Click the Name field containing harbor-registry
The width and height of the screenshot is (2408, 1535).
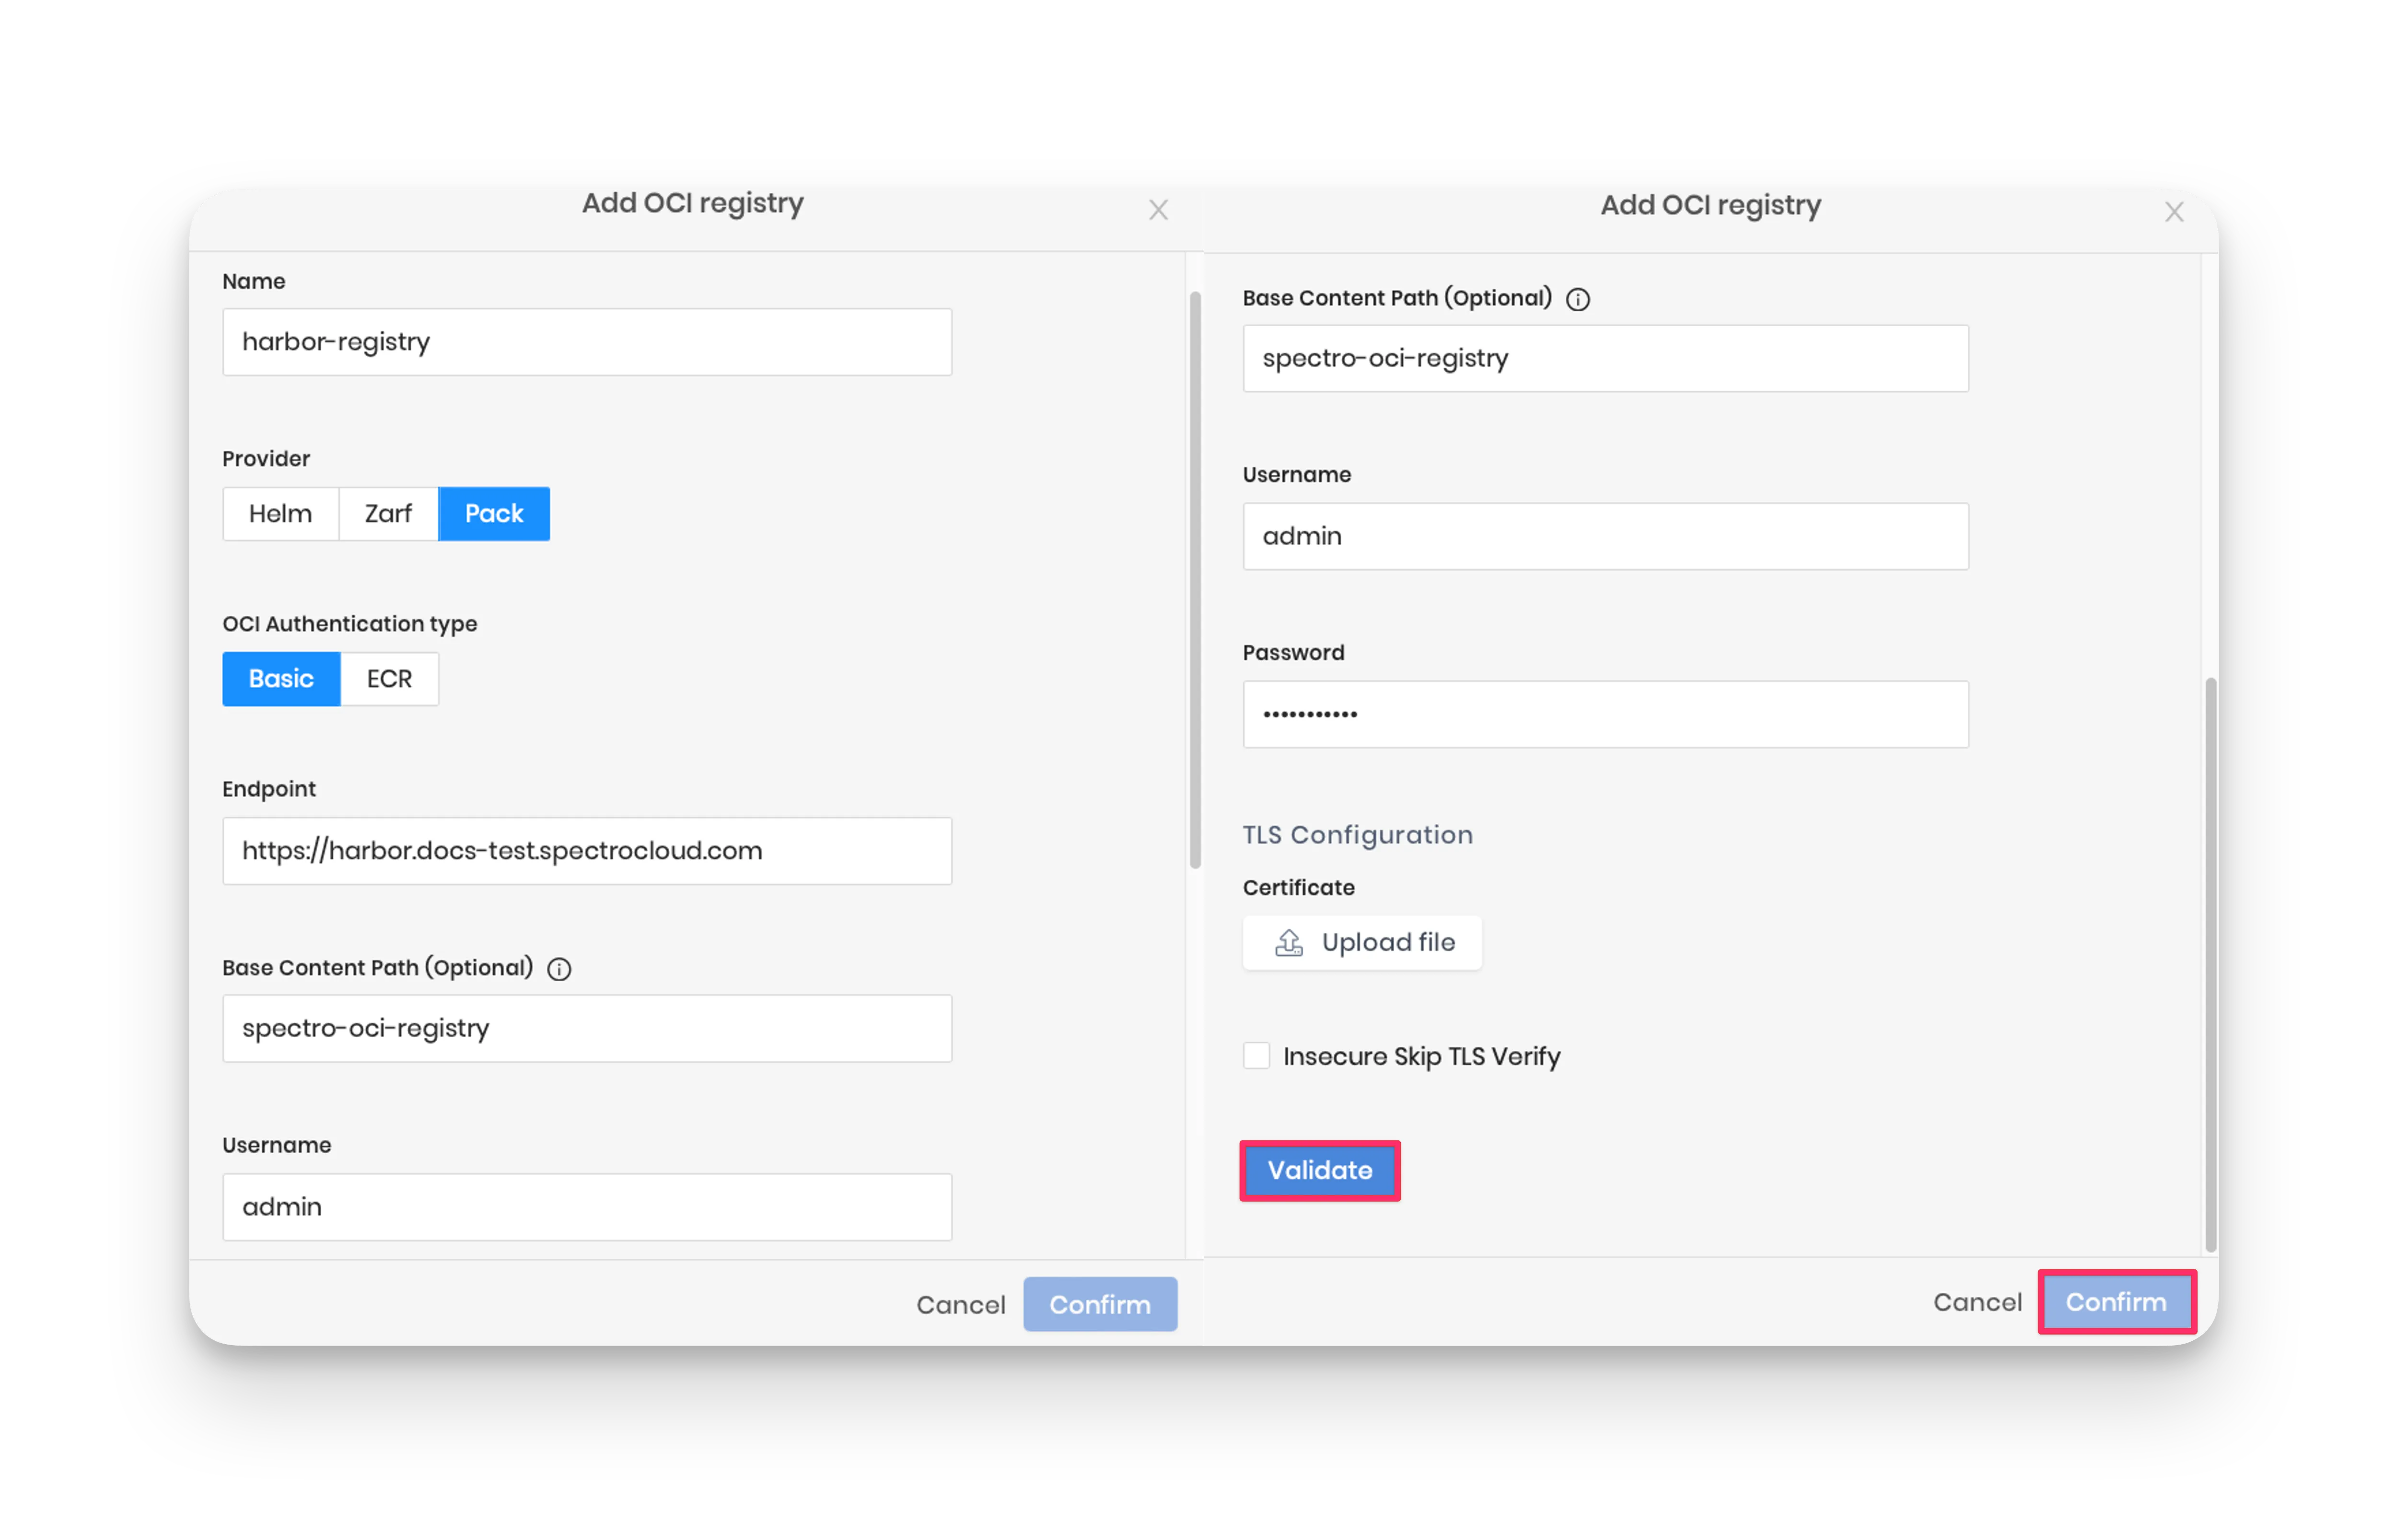click(x=587, y=342)
